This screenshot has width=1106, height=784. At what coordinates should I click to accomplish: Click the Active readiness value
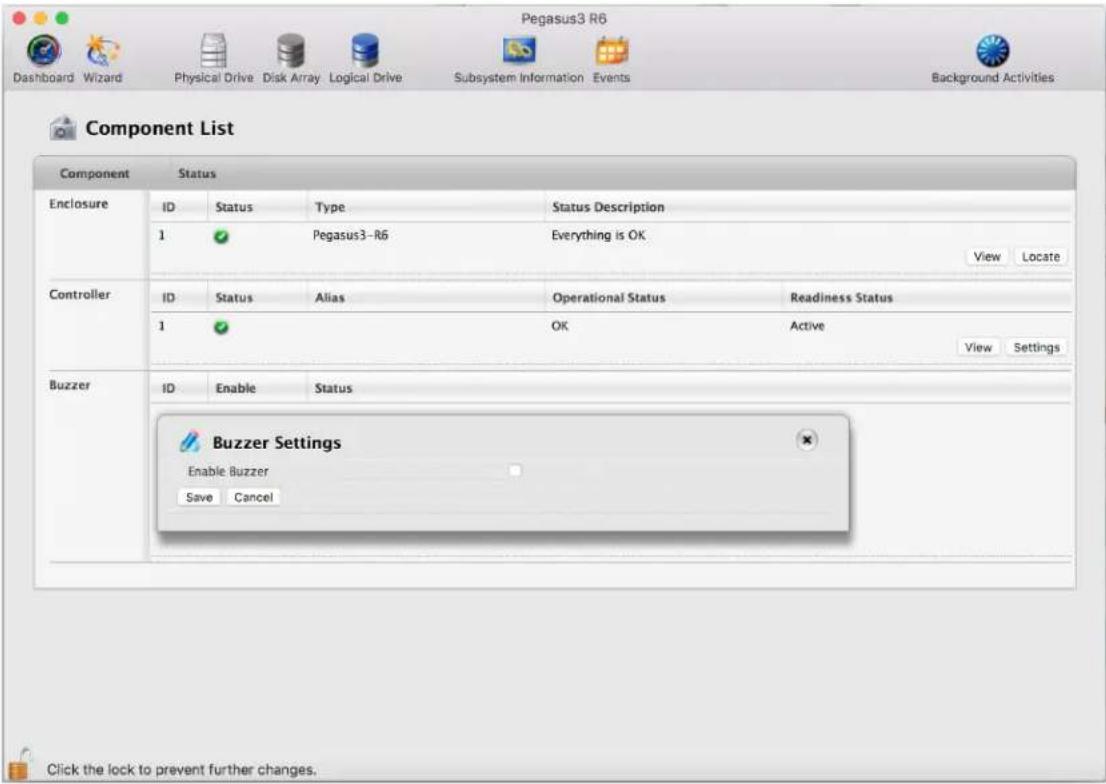coord(807,326)
